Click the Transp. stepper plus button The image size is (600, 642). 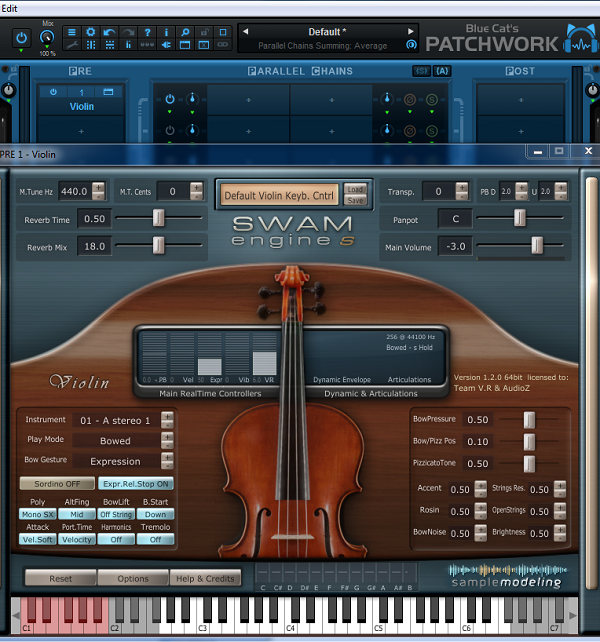(x=462, y=187)
